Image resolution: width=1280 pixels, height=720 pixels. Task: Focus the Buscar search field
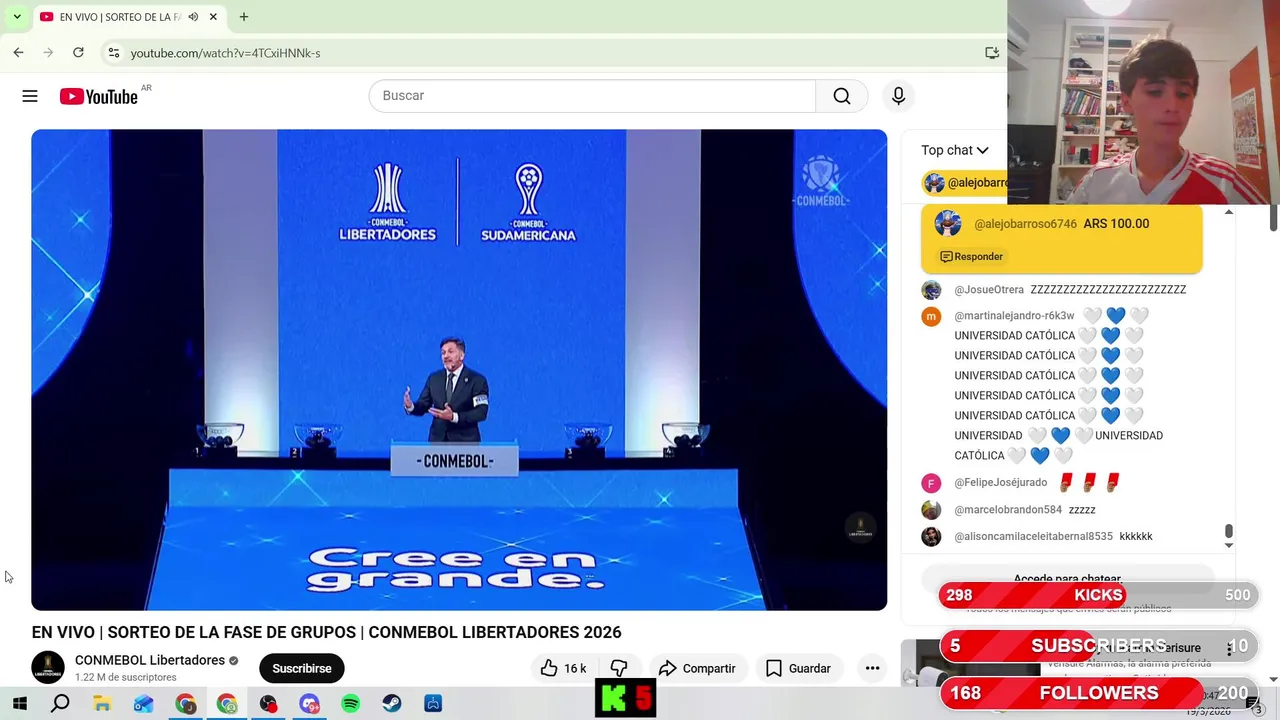coord(592,96)
